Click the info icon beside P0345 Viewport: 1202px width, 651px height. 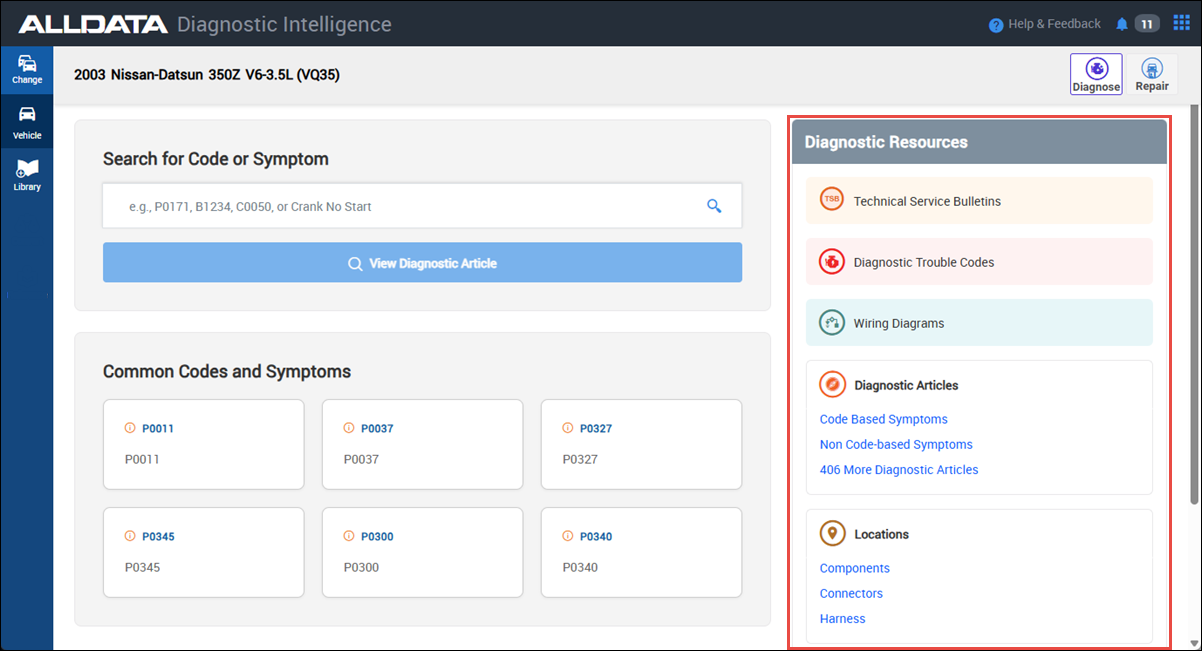[130, 536]
